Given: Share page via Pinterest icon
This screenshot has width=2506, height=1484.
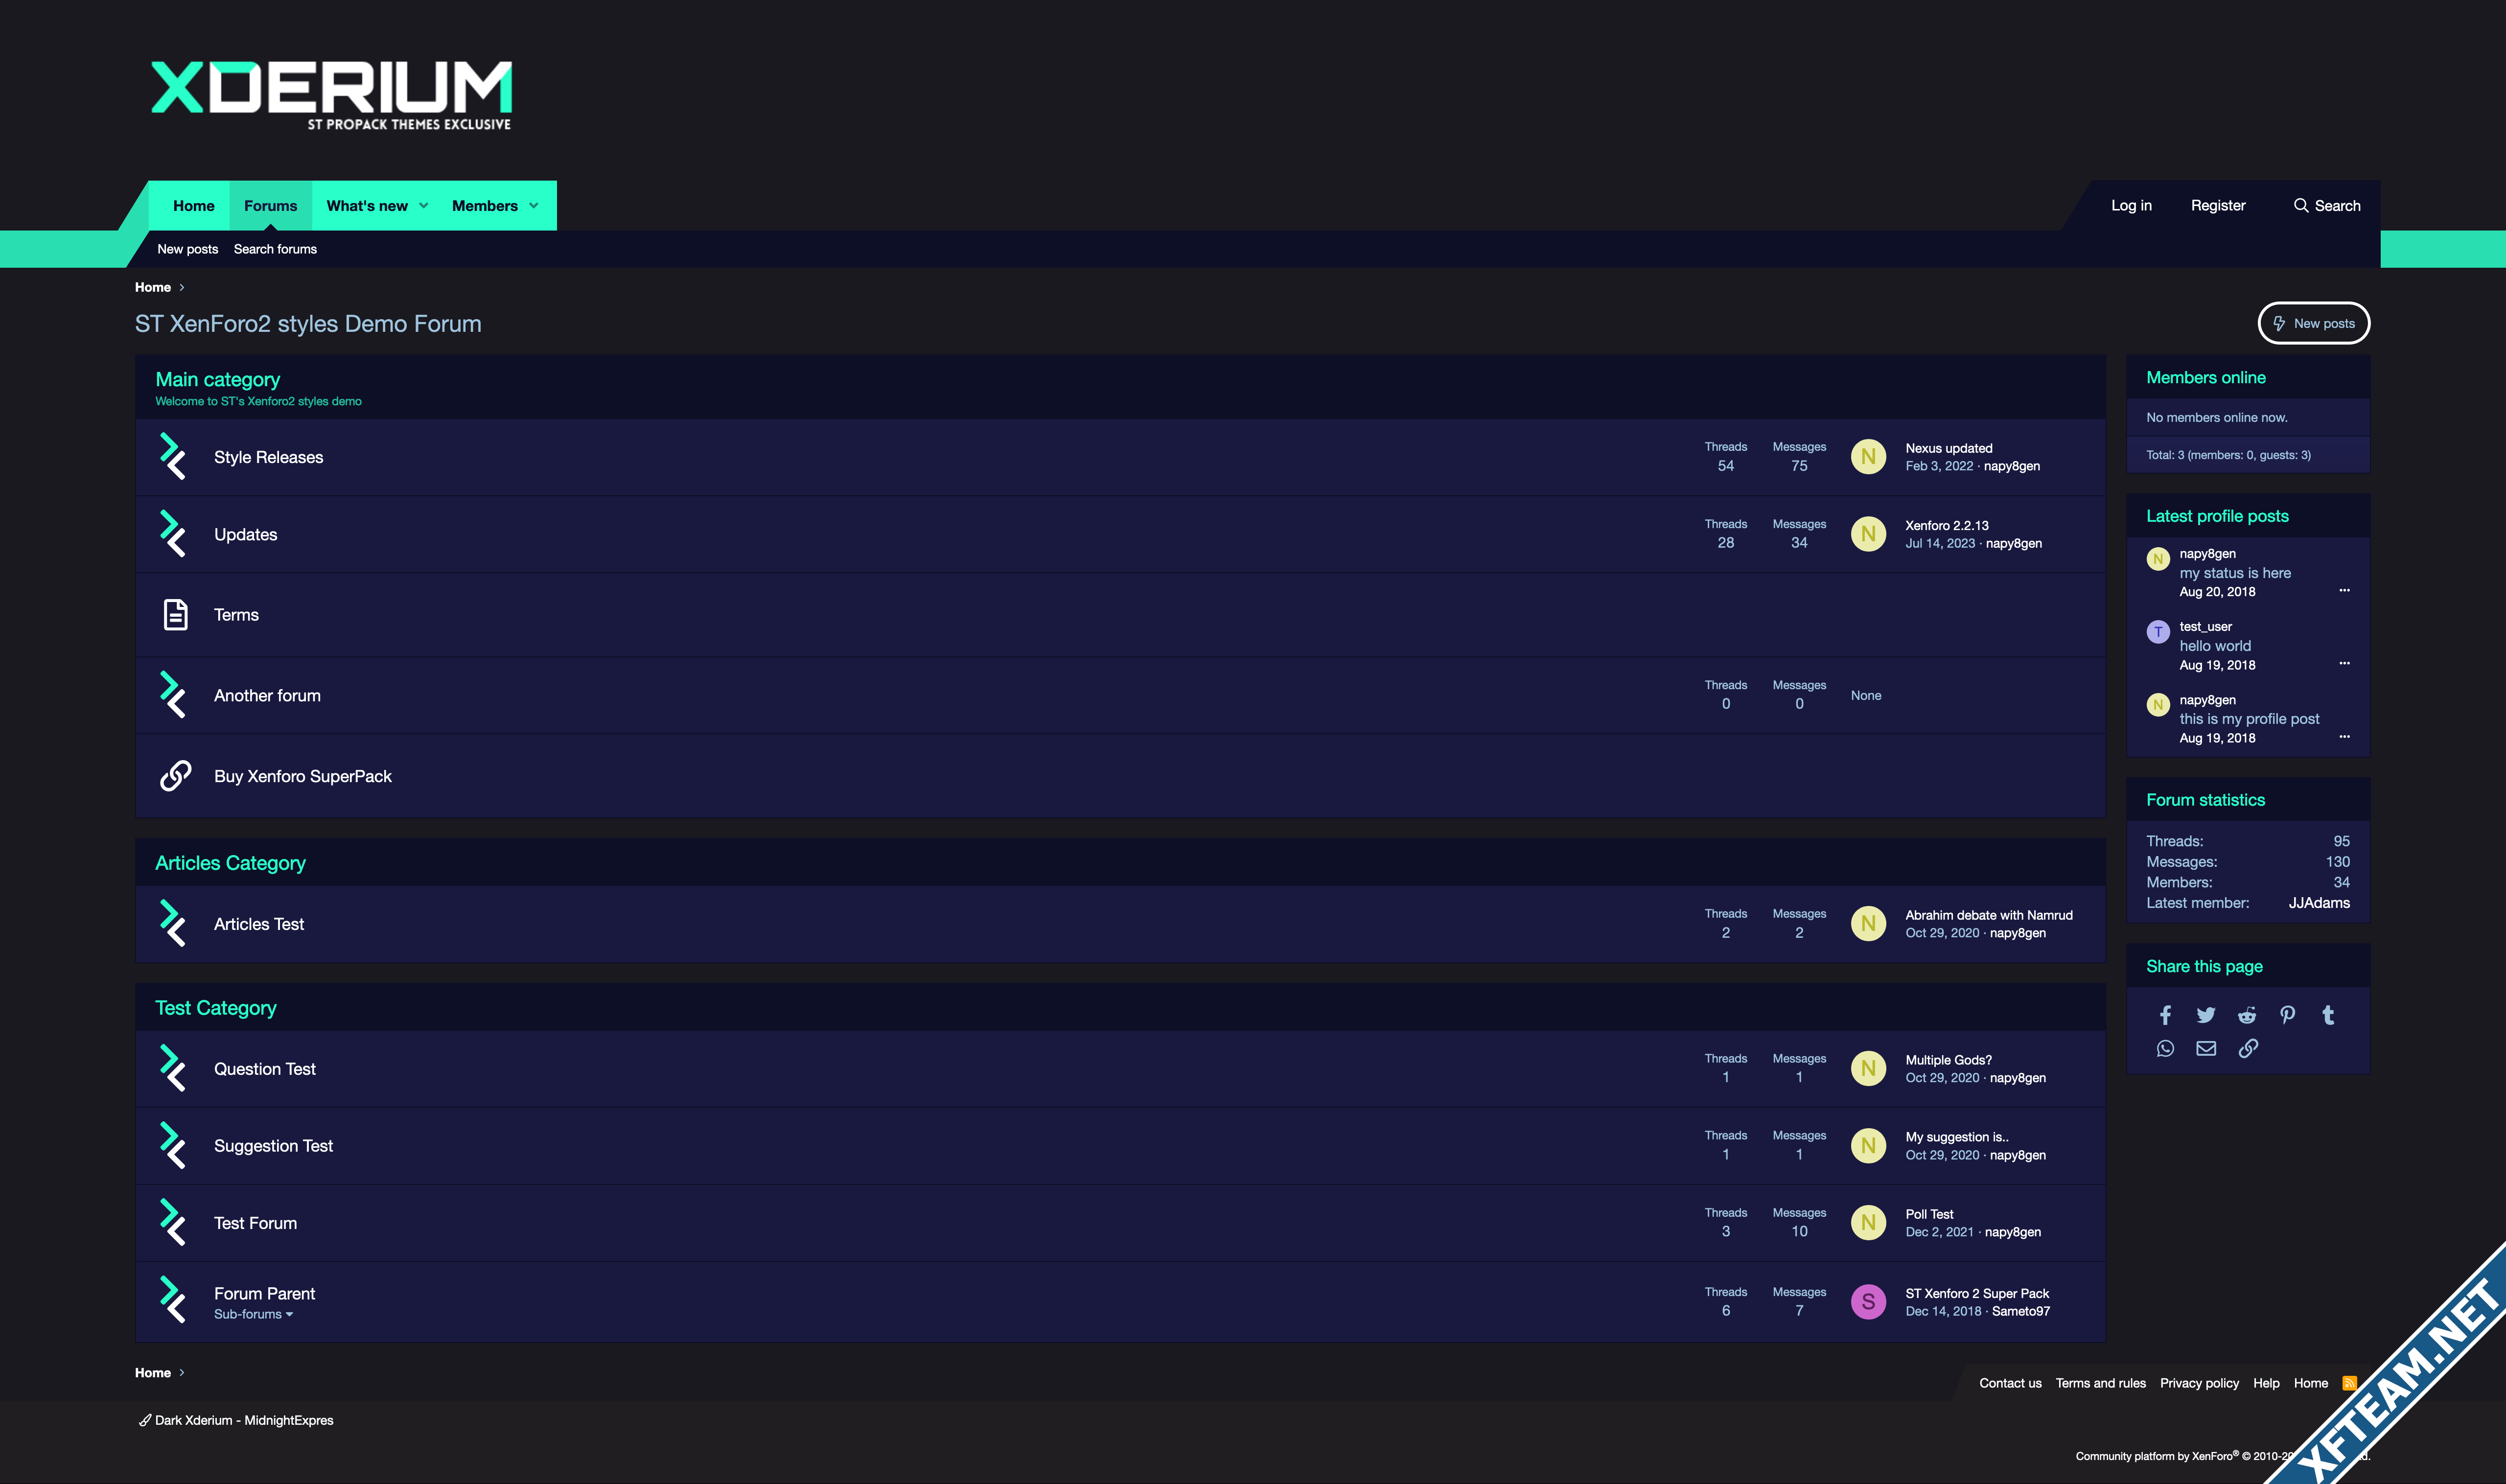Looking at the screenshot, I should pyautogui.click(x=2288, y=1015).
